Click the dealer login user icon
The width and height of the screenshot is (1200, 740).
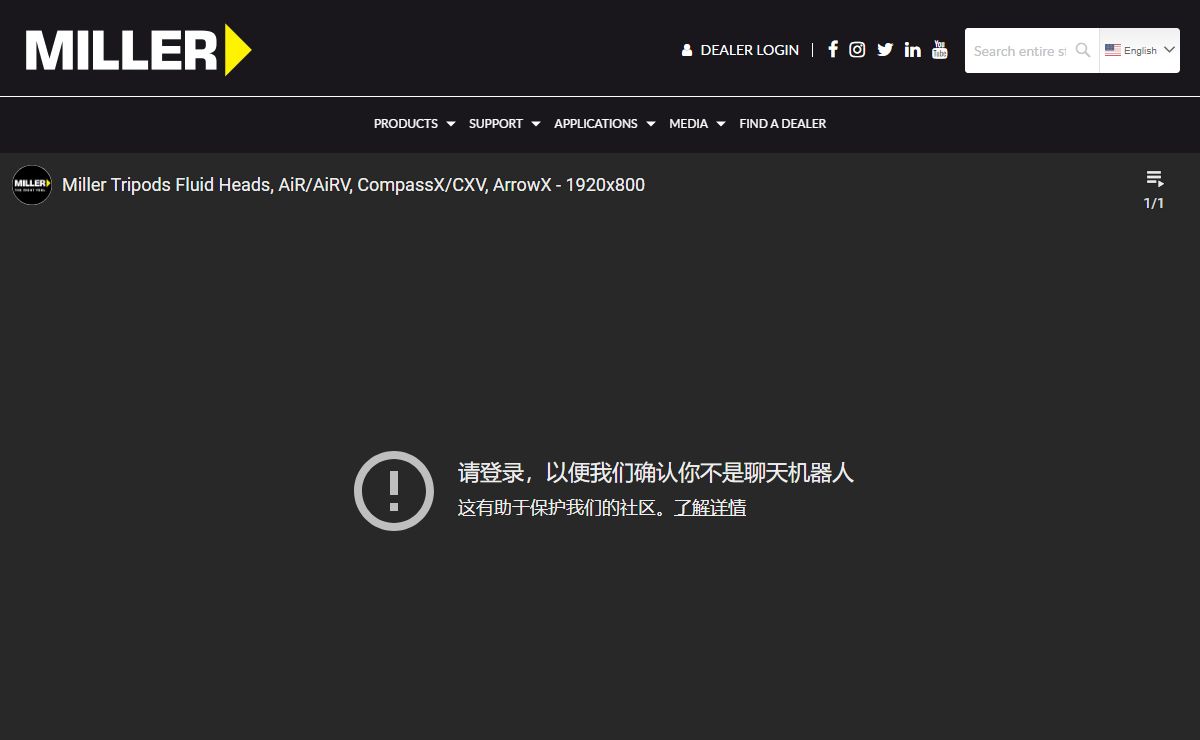point(687,50)
